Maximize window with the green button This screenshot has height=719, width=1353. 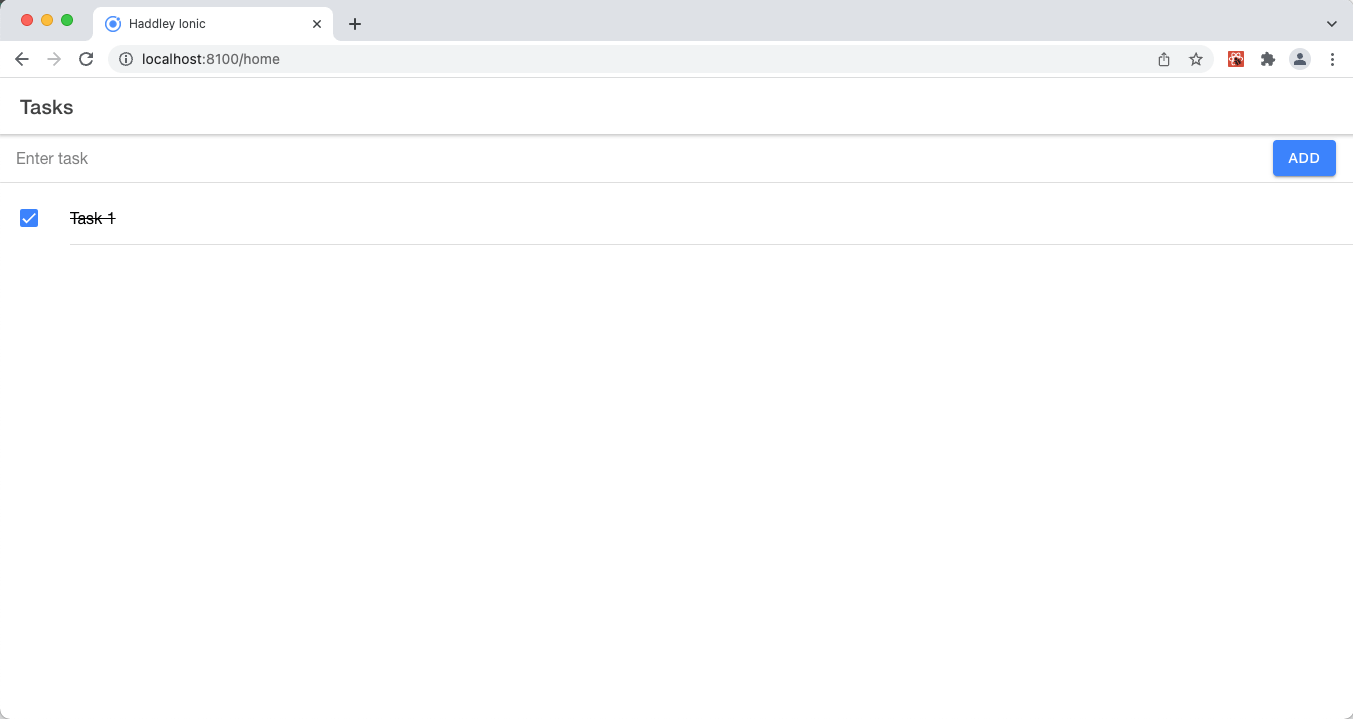pos(67,20)
